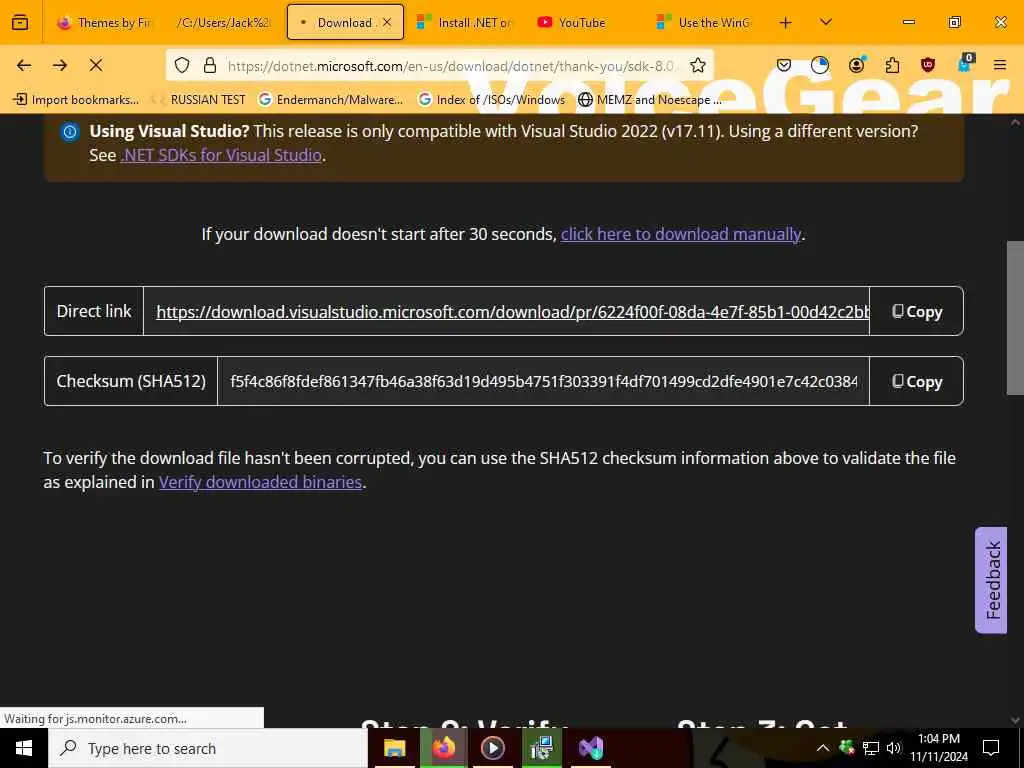Switch to the YouTube tab
This screenshot has width=1024, height=768.
point(583,22)
